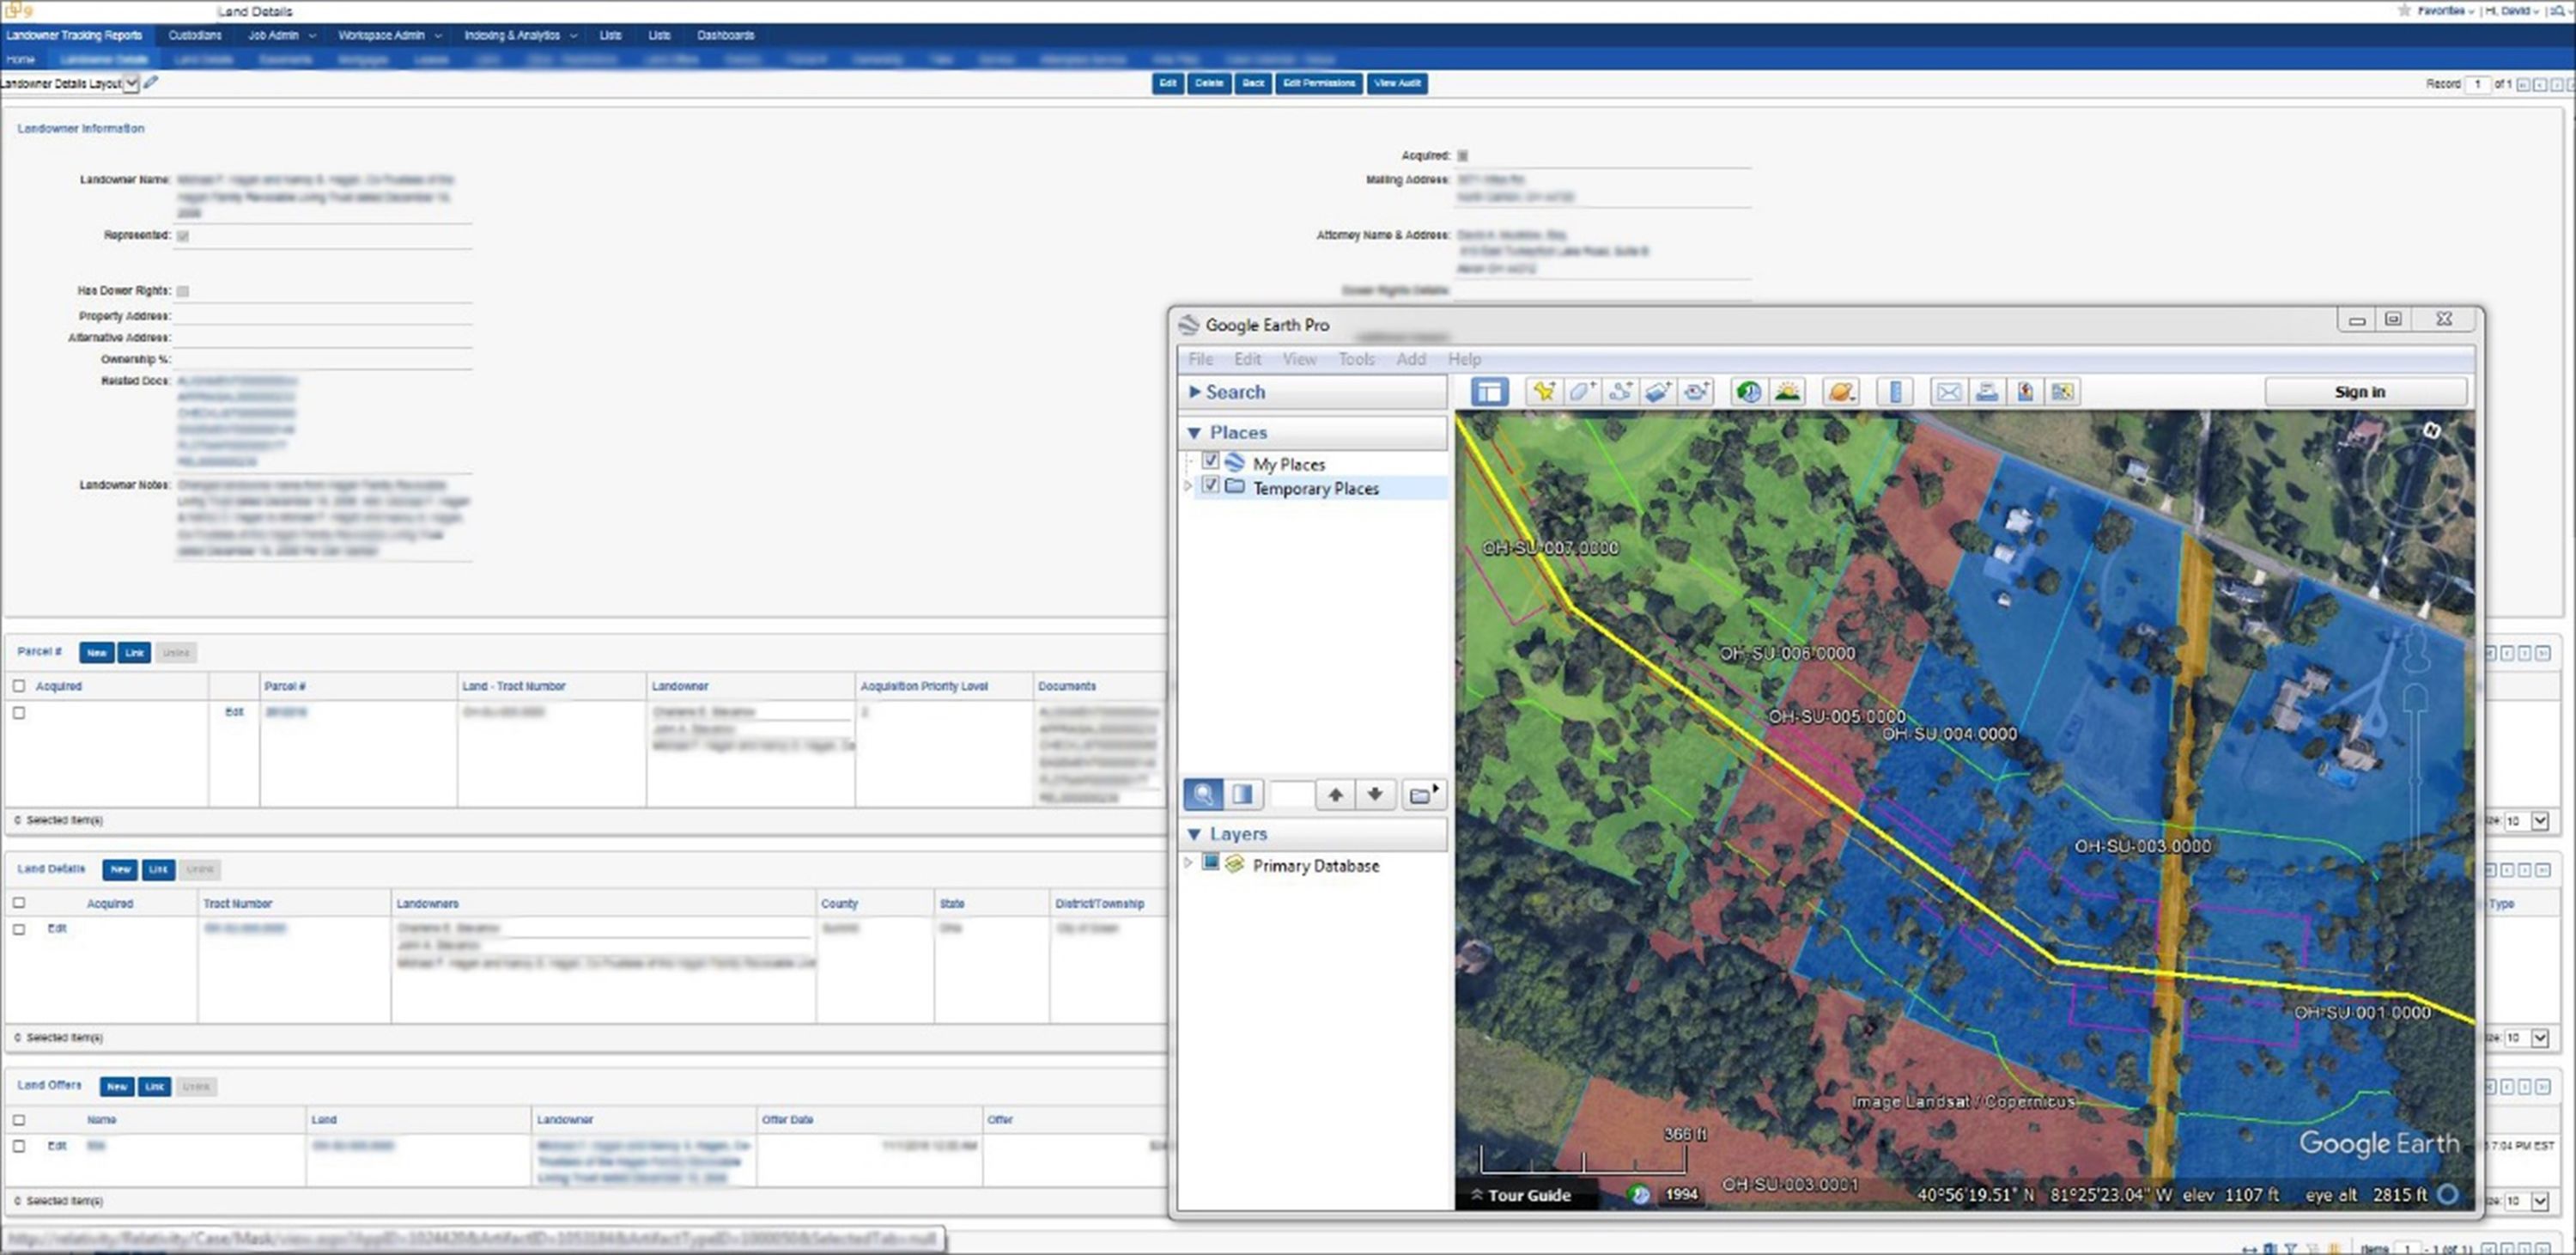Print the current Google Earth view
This screenshot has height=1255, width=2576.
[1988, 391]
